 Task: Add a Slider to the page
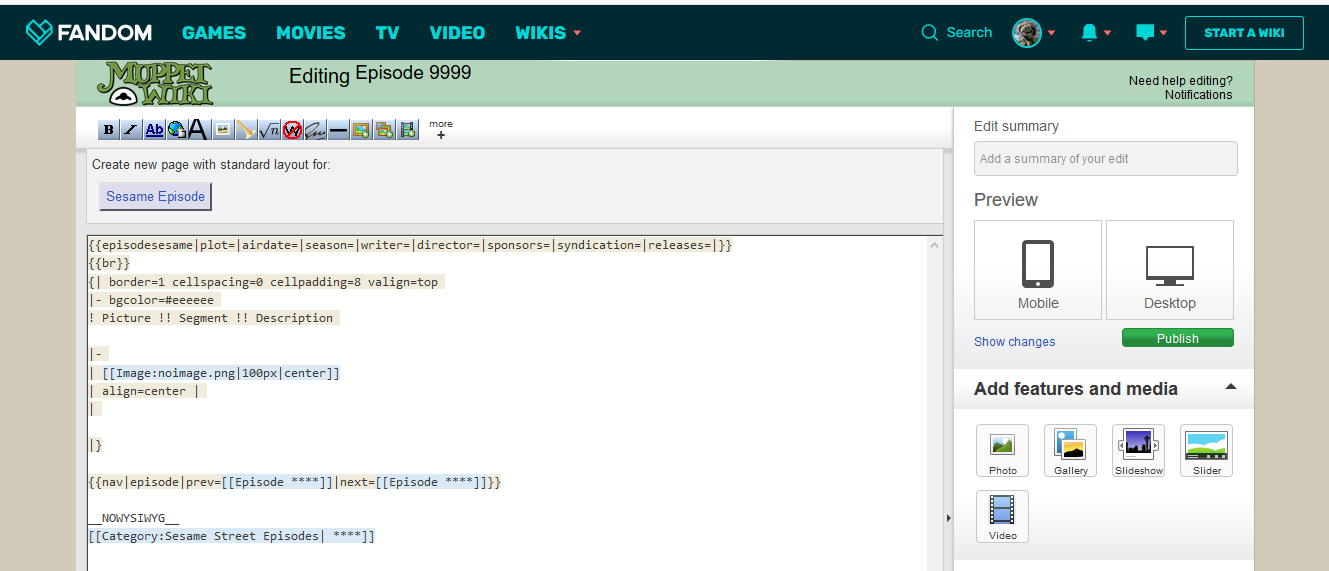(1206, 451)
